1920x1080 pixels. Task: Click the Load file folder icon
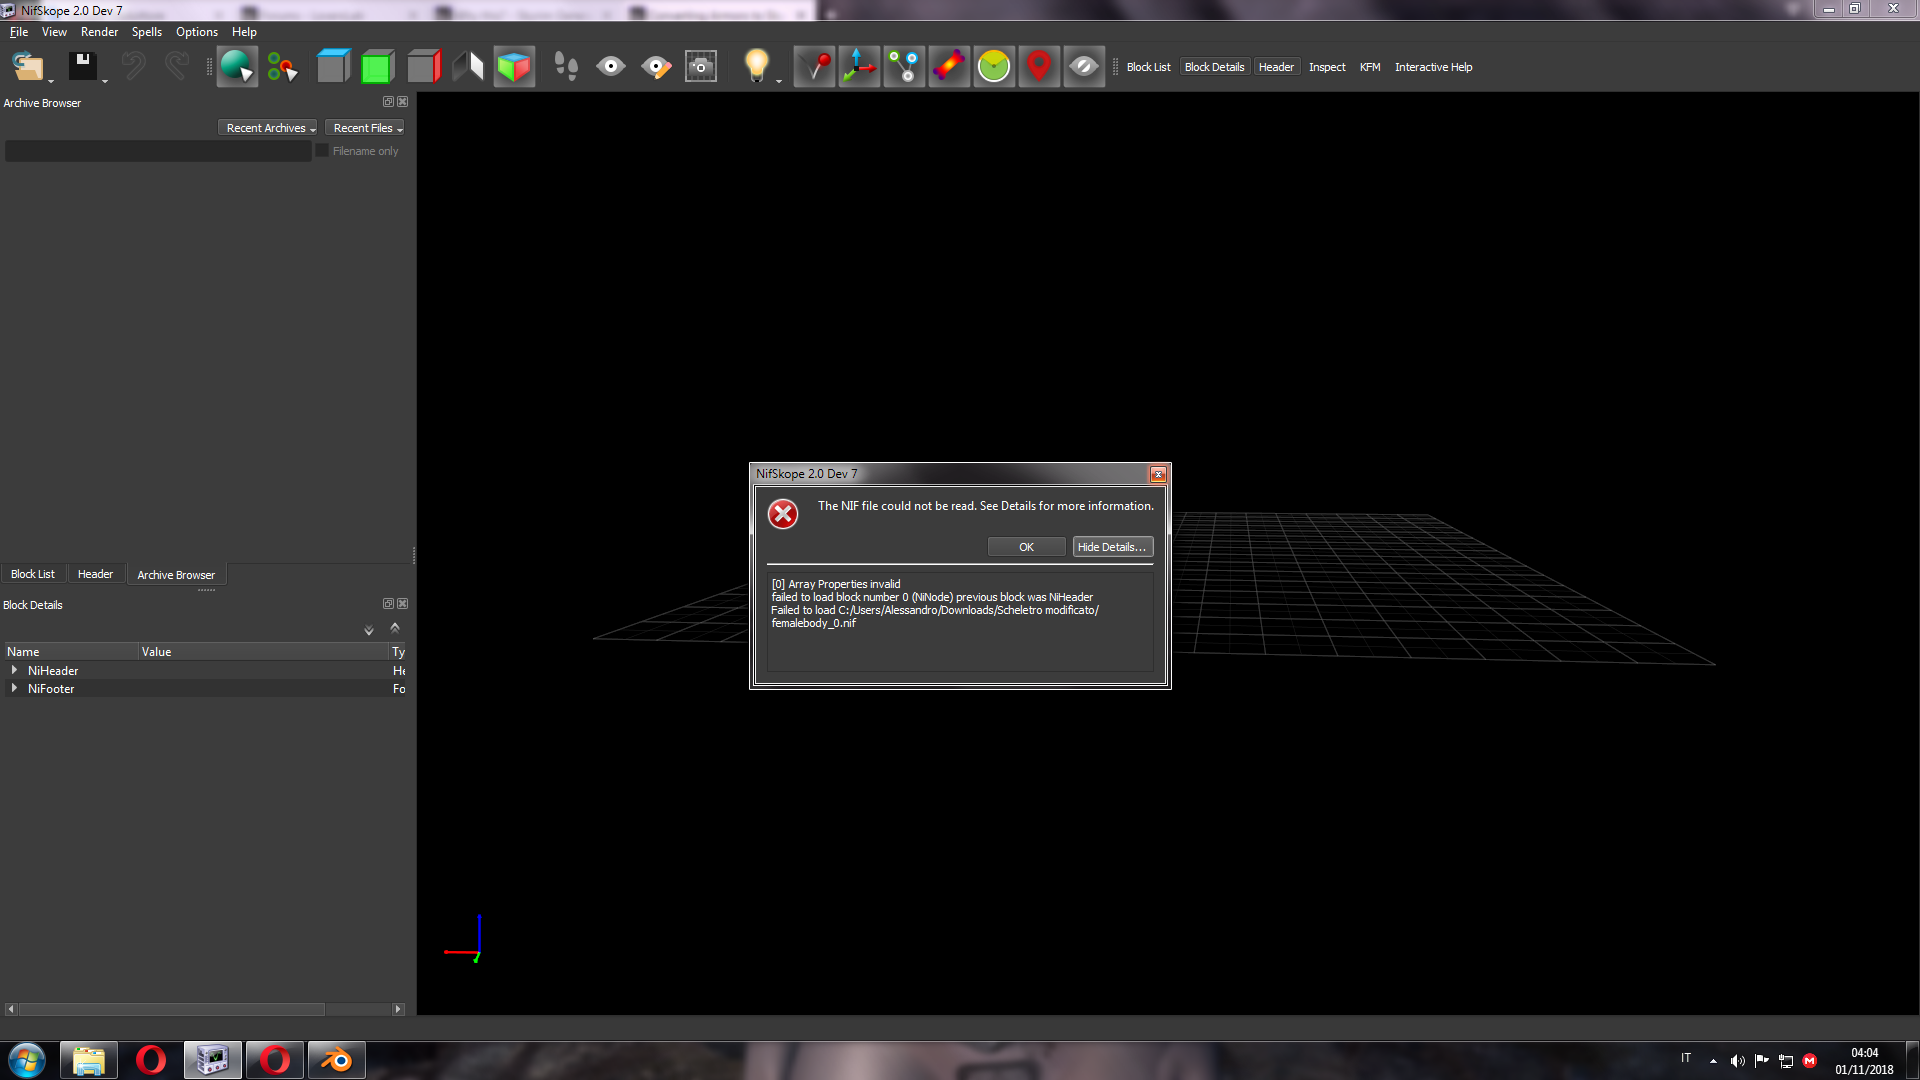(x=28, y=67)
